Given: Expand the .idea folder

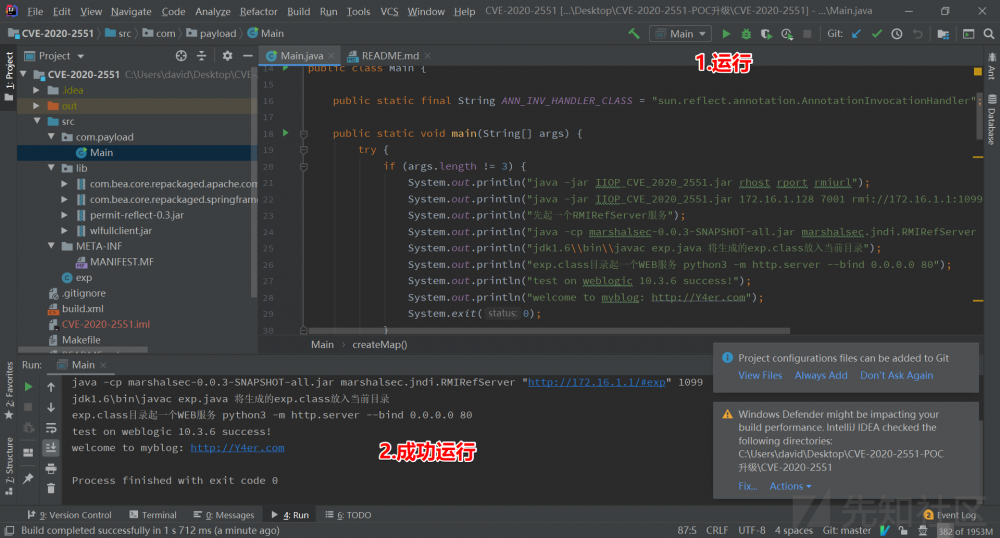Looking at the screenshot, I should (36, 91).
